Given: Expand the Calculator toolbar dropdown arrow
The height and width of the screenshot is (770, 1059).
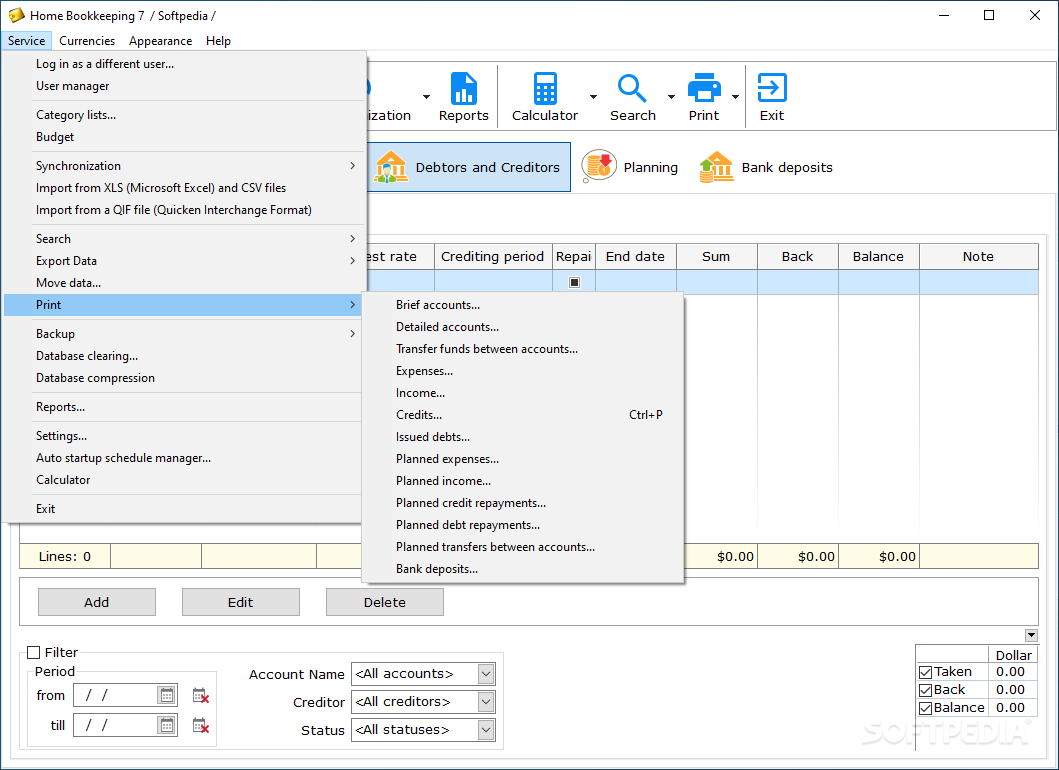Looking at the screenshot, I should coord(593,97).
